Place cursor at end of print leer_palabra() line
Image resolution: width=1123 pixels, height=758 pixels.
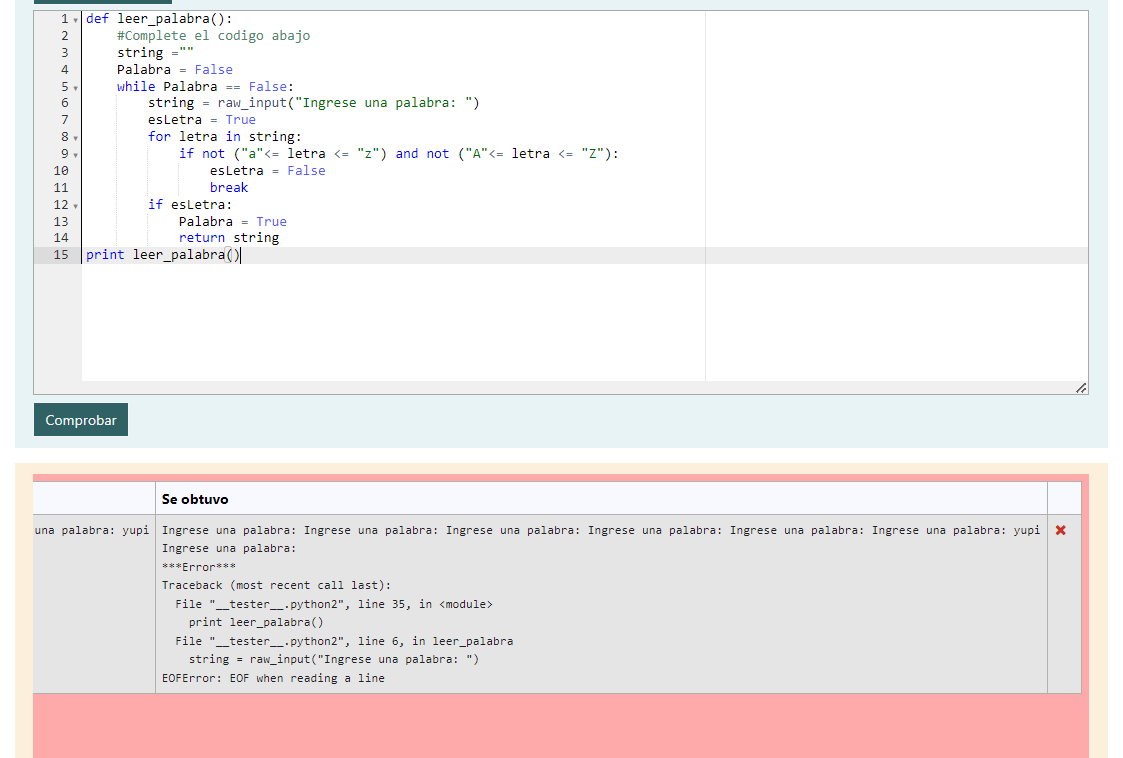[x=241, y=255]
